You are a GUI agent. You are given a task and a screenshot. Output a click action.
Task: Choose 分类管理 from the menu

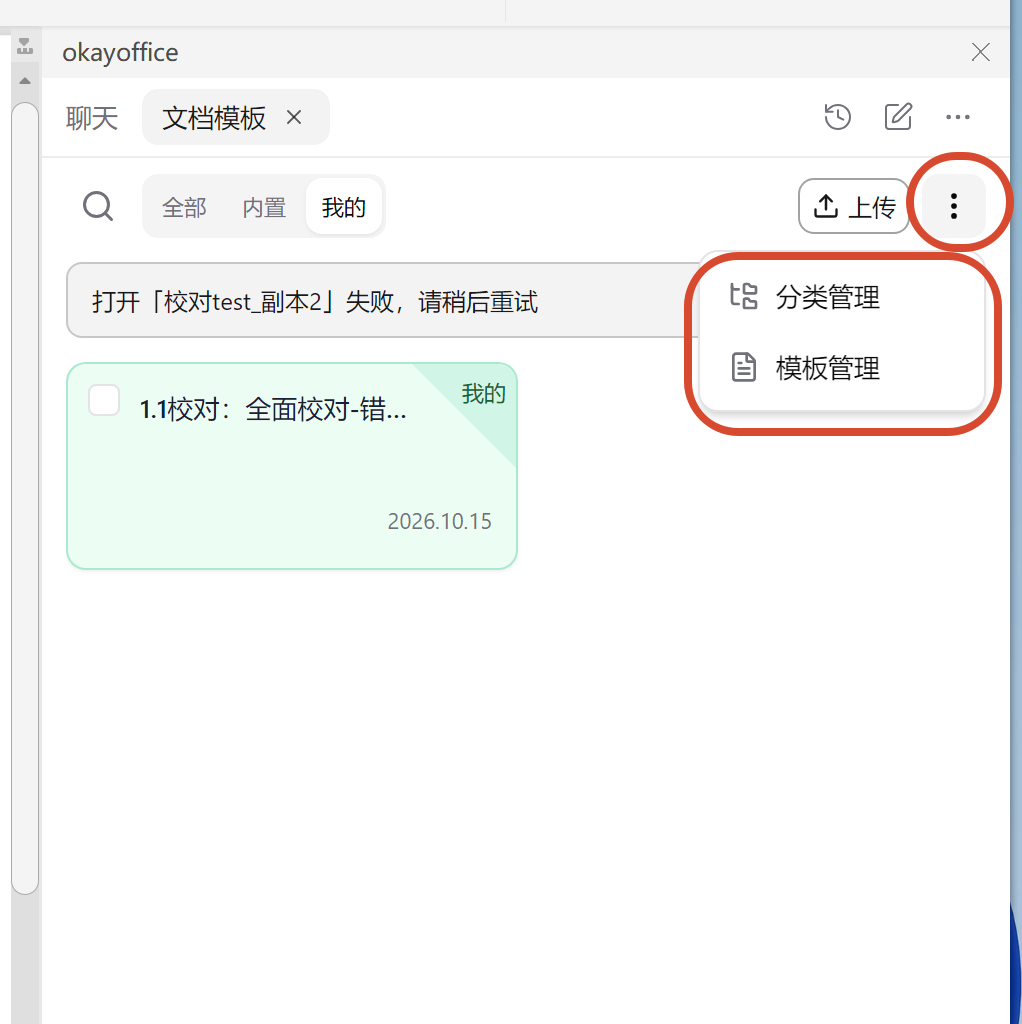pos(841,297)
